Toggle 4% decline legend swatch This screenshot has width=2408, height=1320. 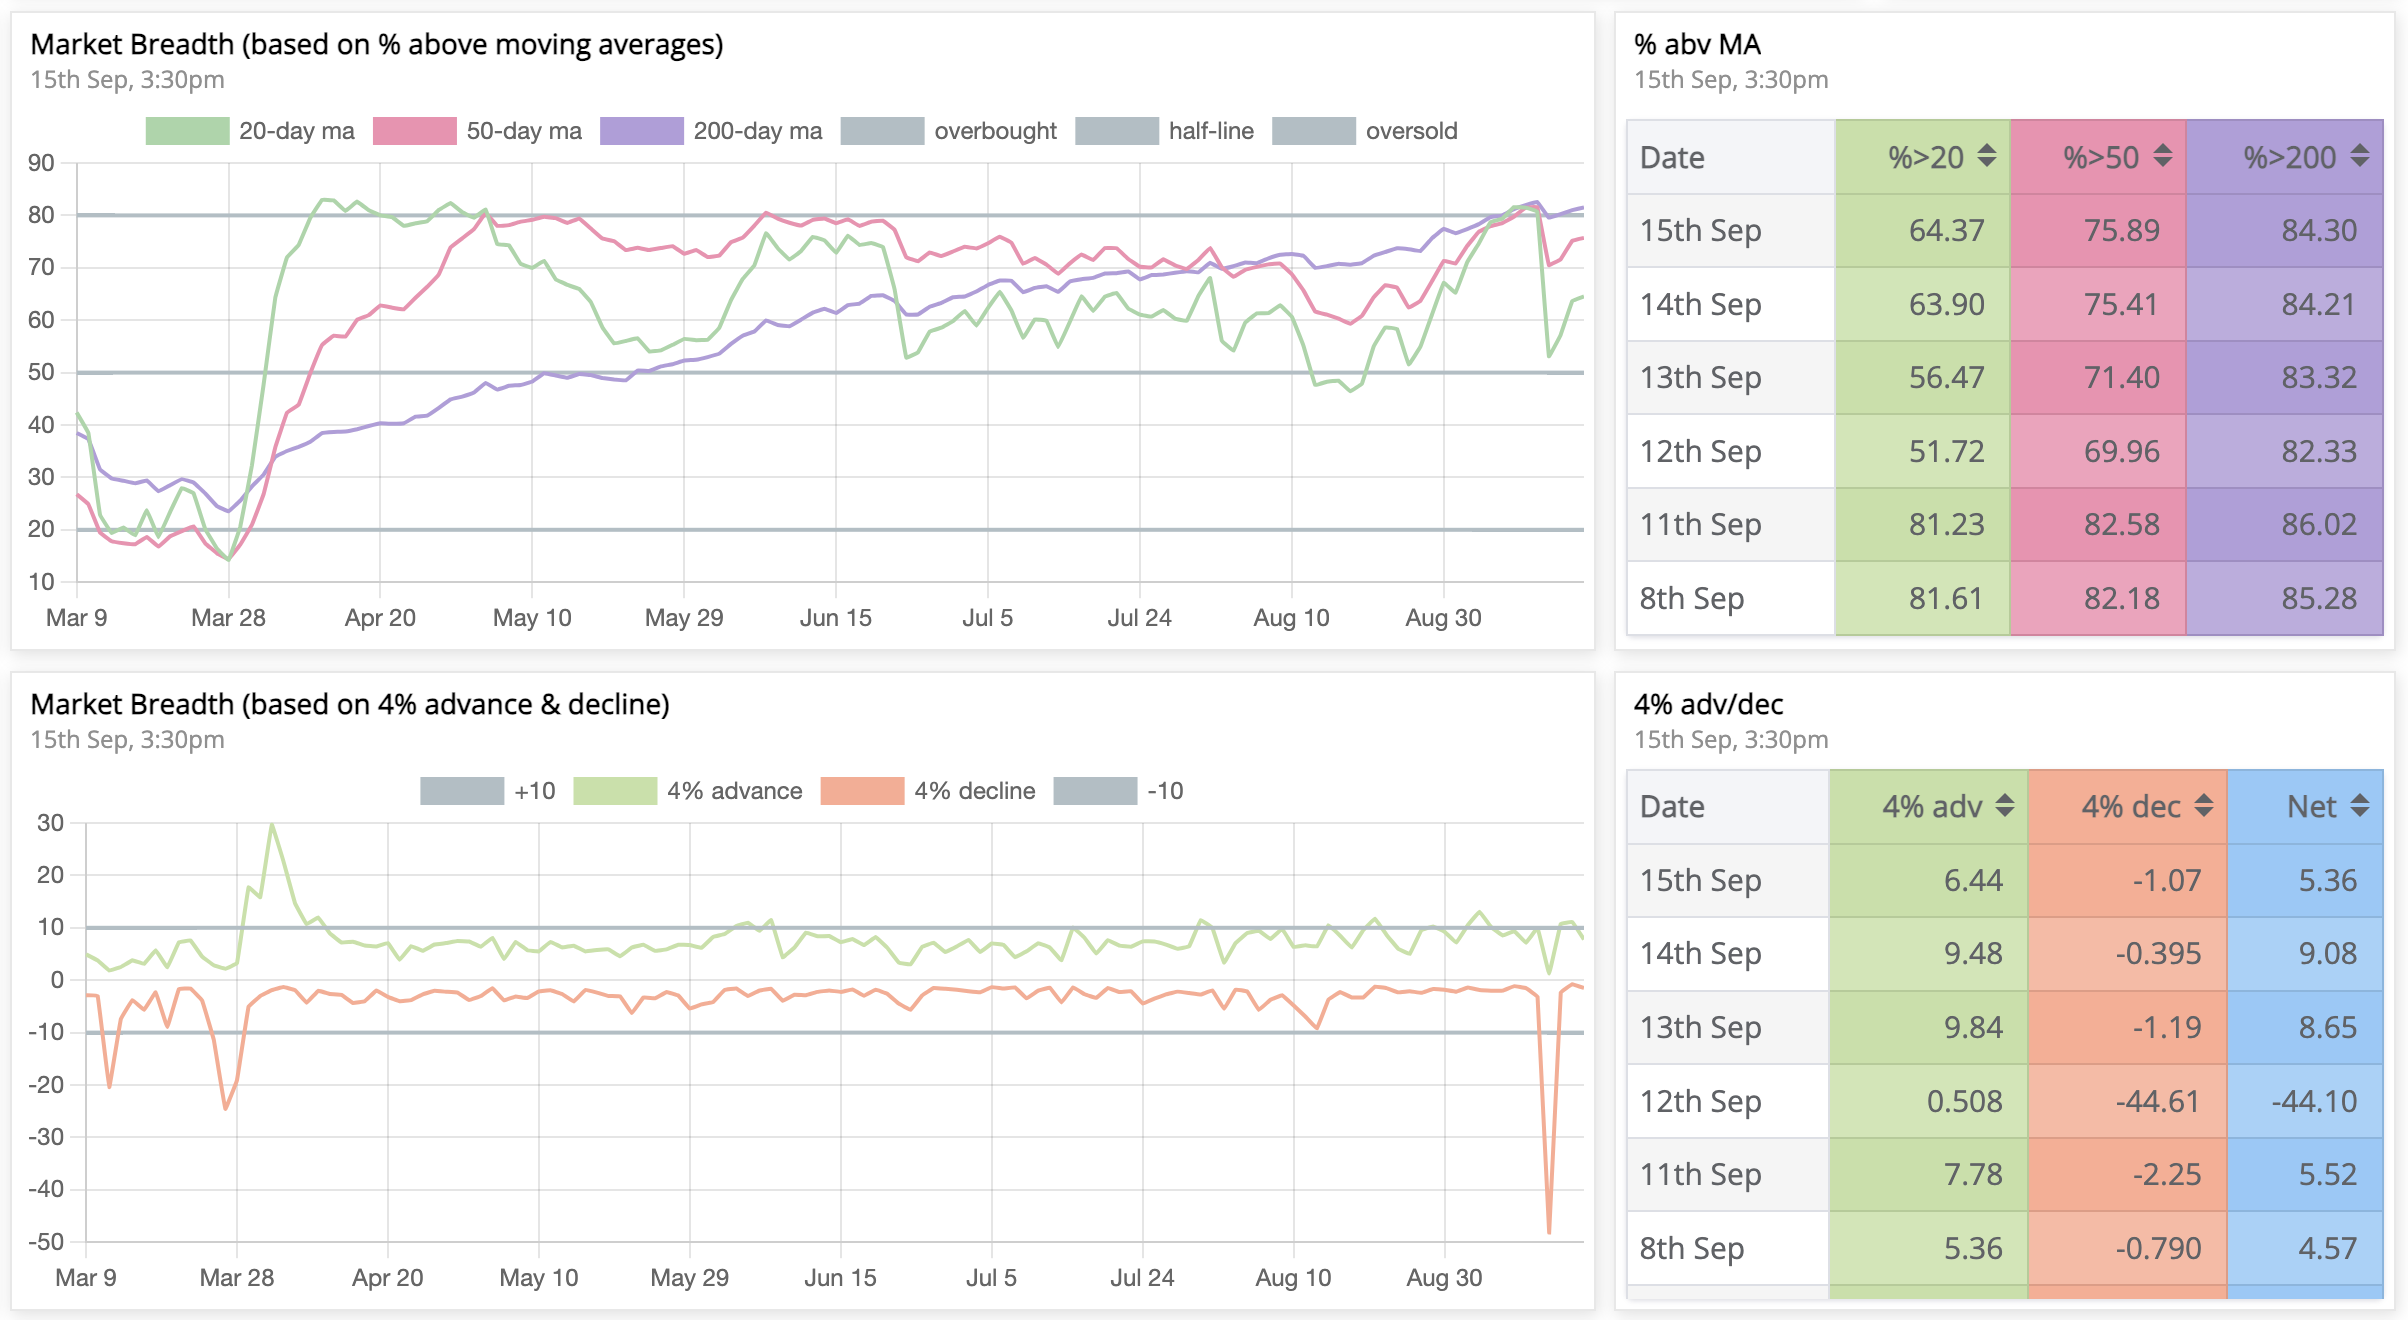coord(862,791)
